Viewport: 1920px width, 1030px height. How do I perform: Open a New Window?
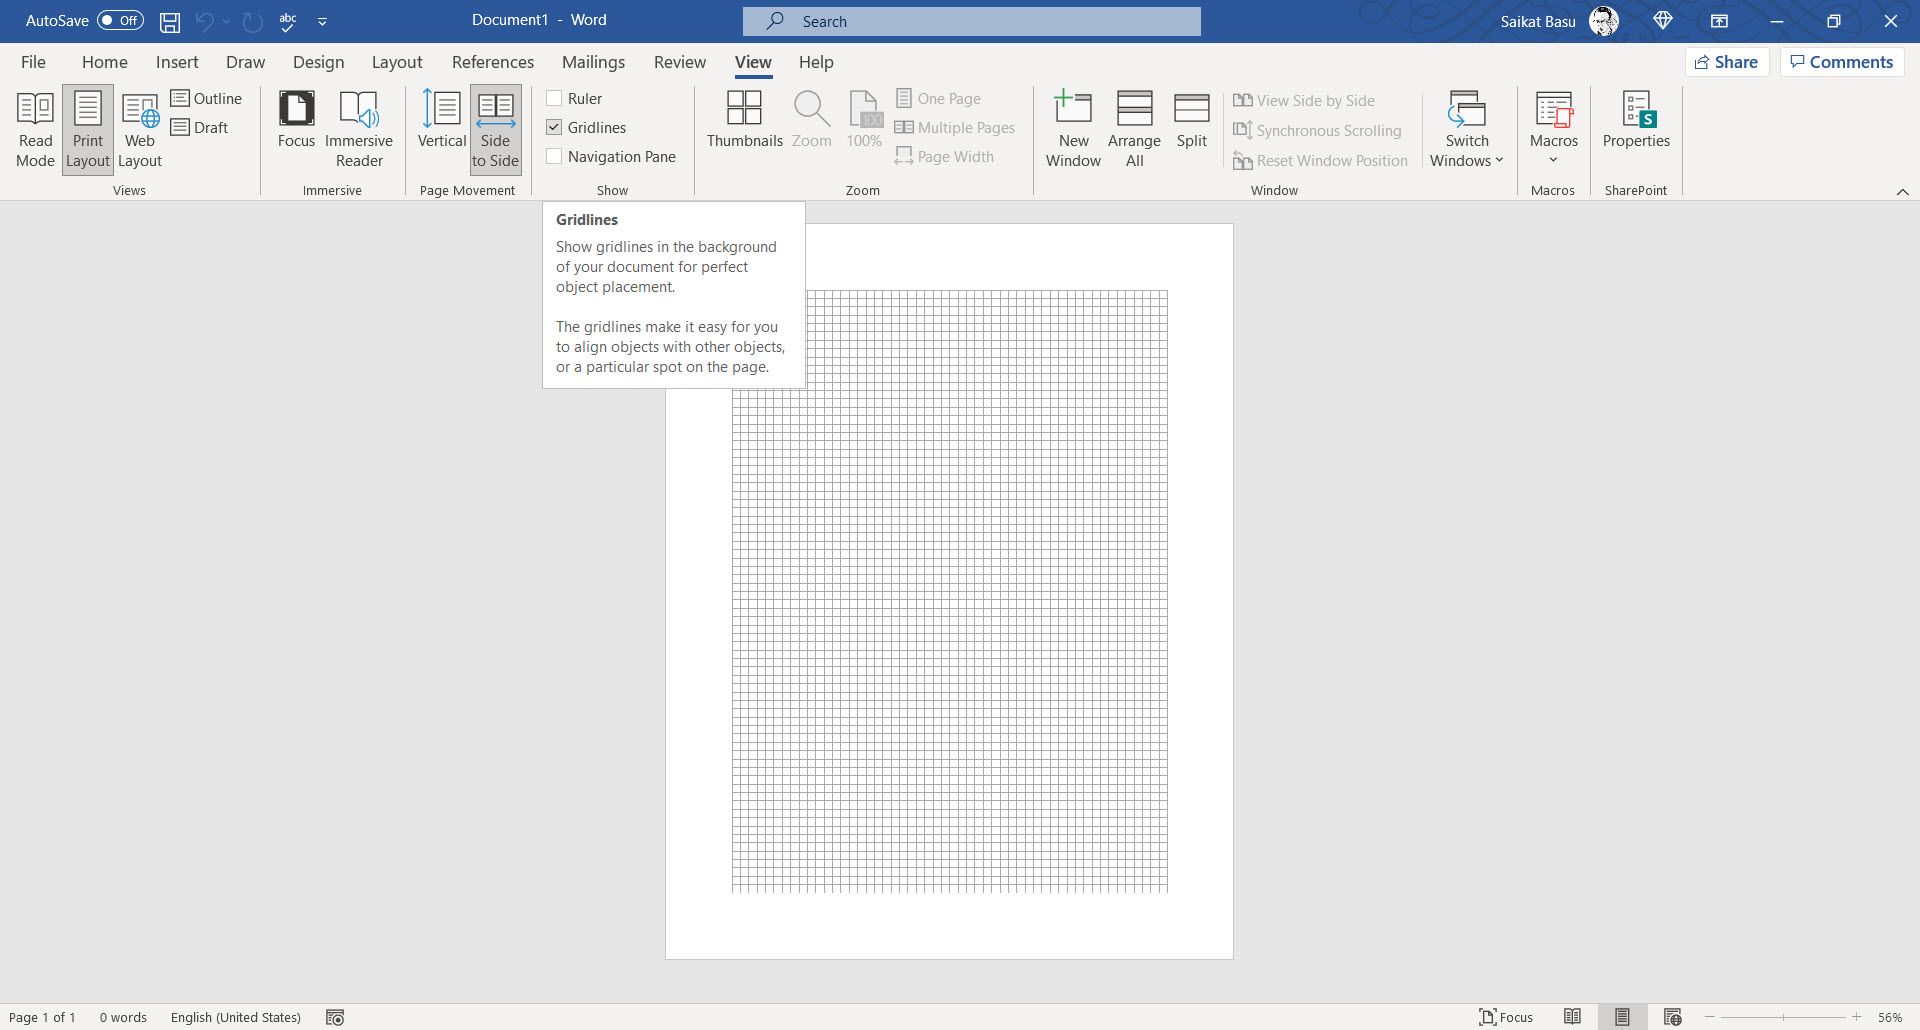(1073, 128)
